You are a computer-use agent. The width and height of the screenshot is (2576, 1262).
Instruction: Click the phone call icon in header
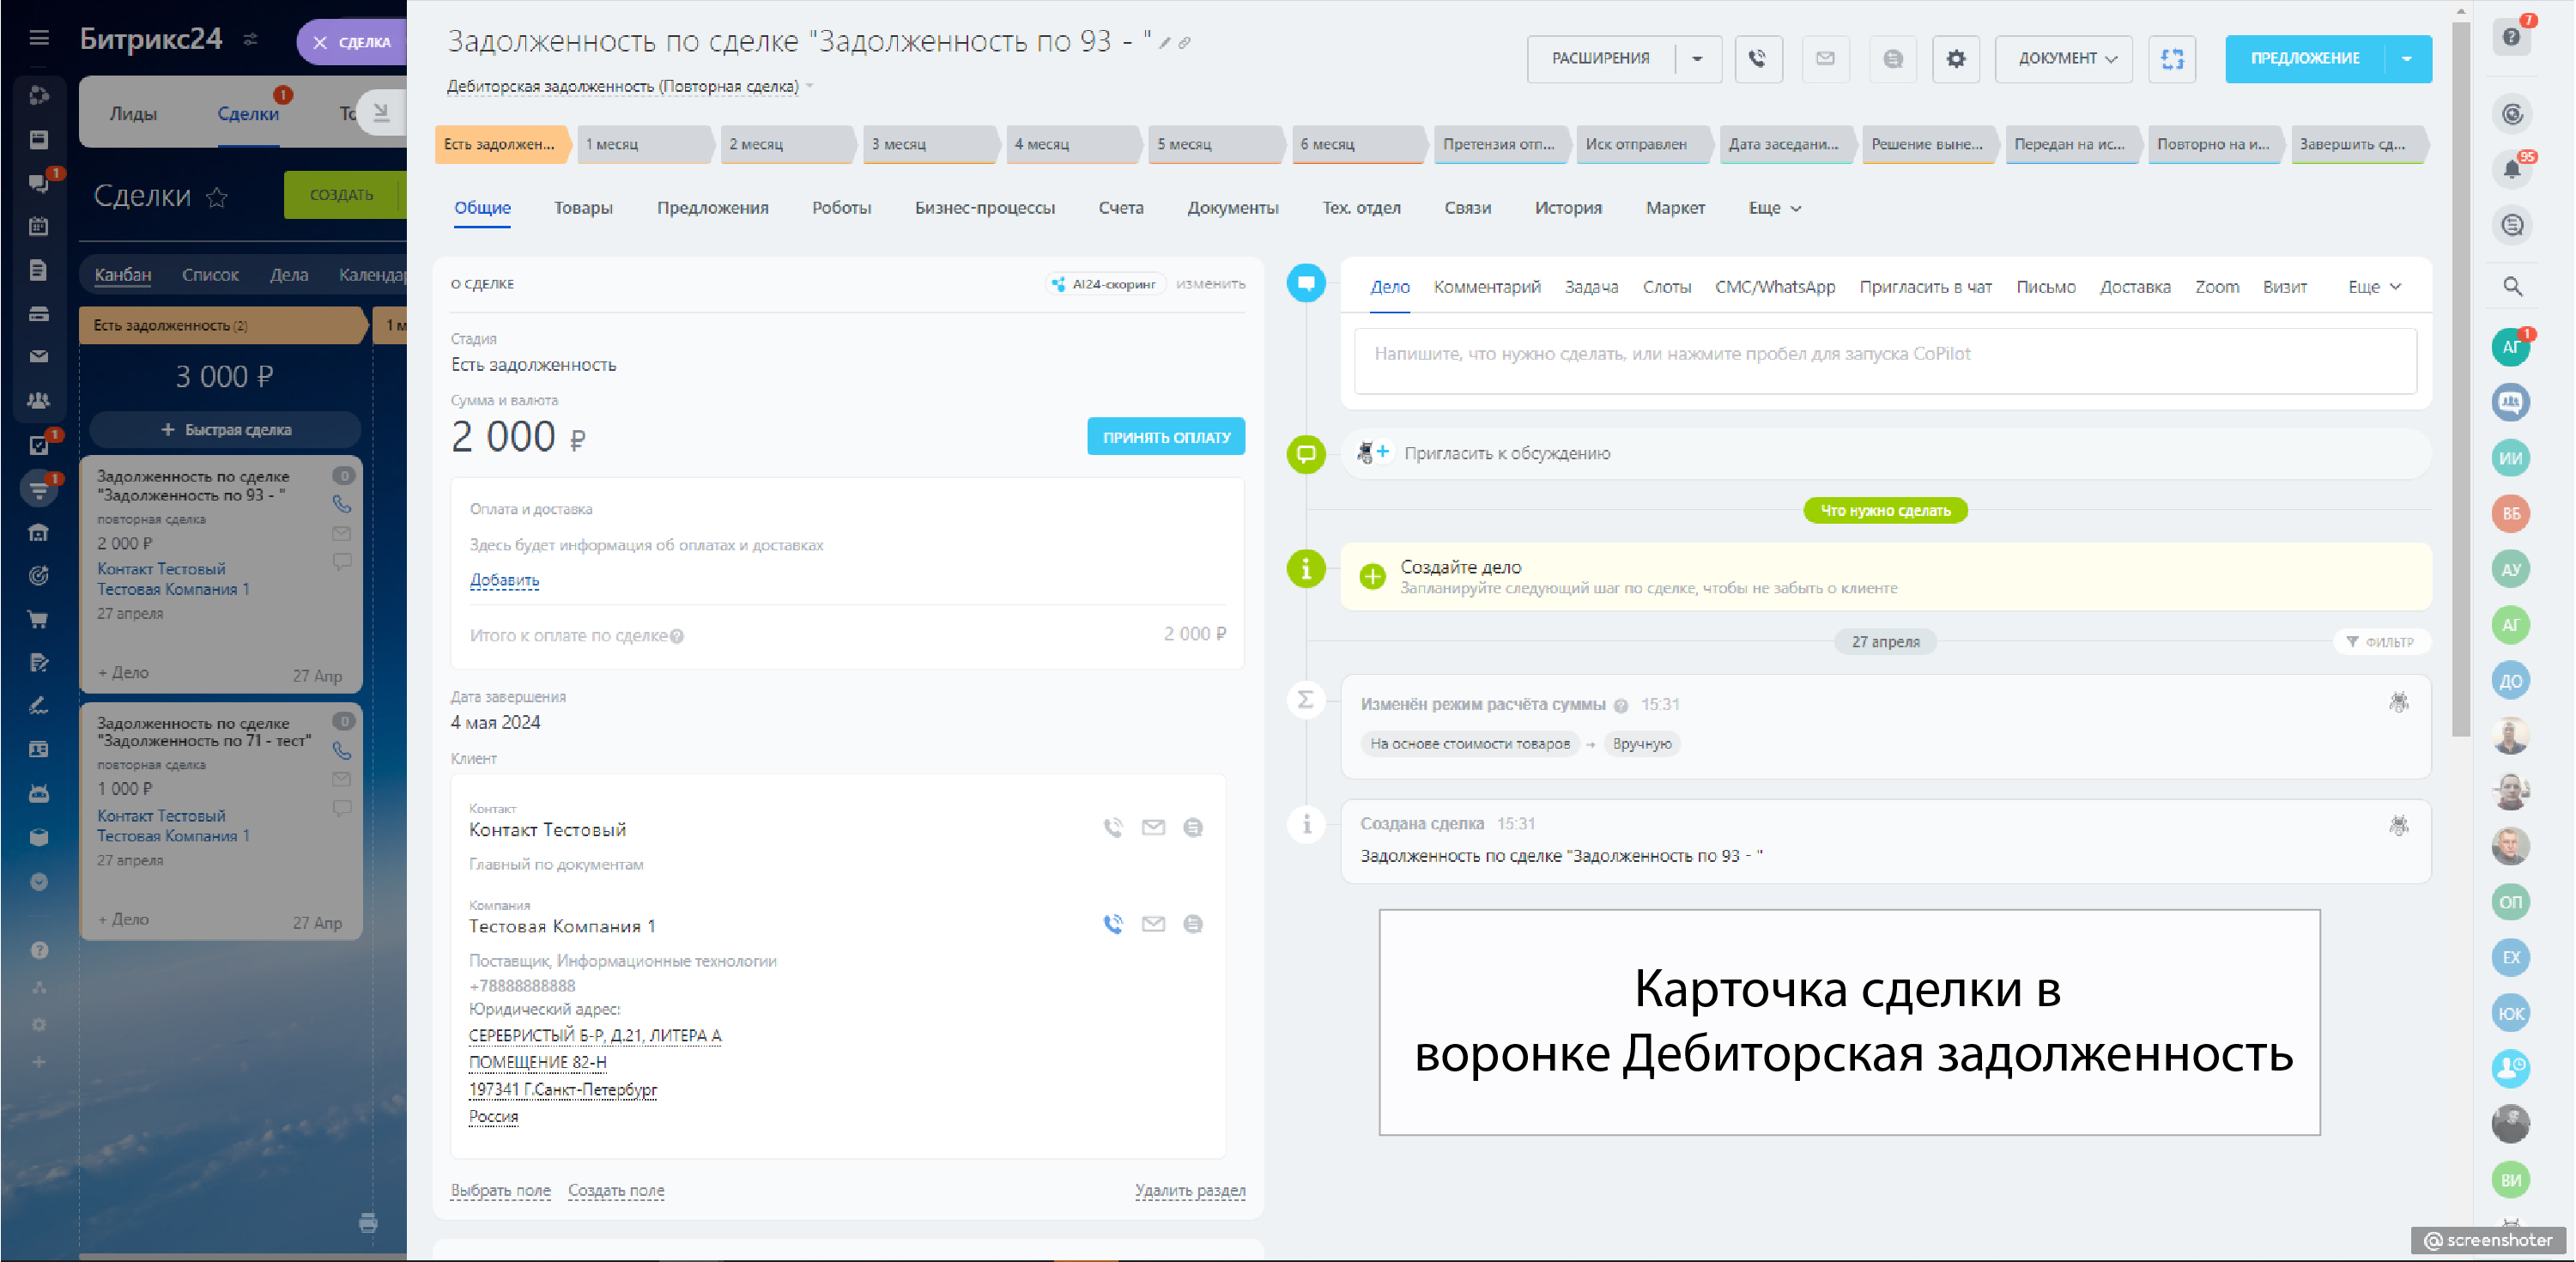[x=1757, y=59]
